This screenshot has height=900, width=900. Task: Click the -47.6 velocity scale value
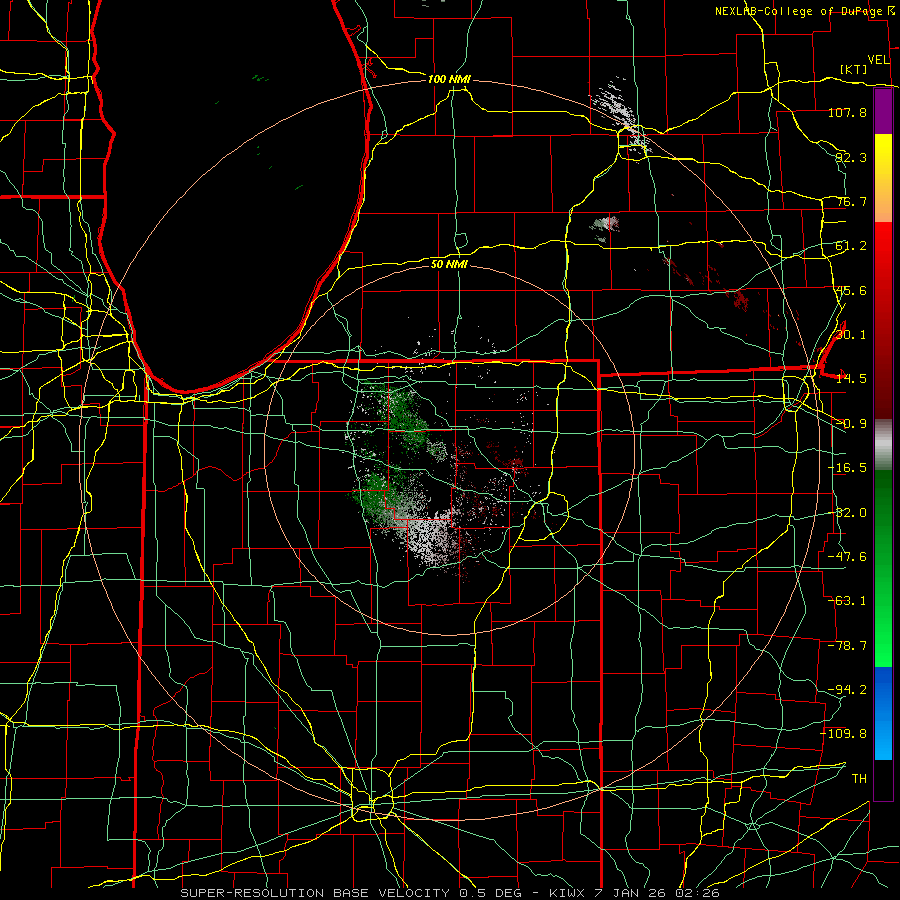pos(847,557)
